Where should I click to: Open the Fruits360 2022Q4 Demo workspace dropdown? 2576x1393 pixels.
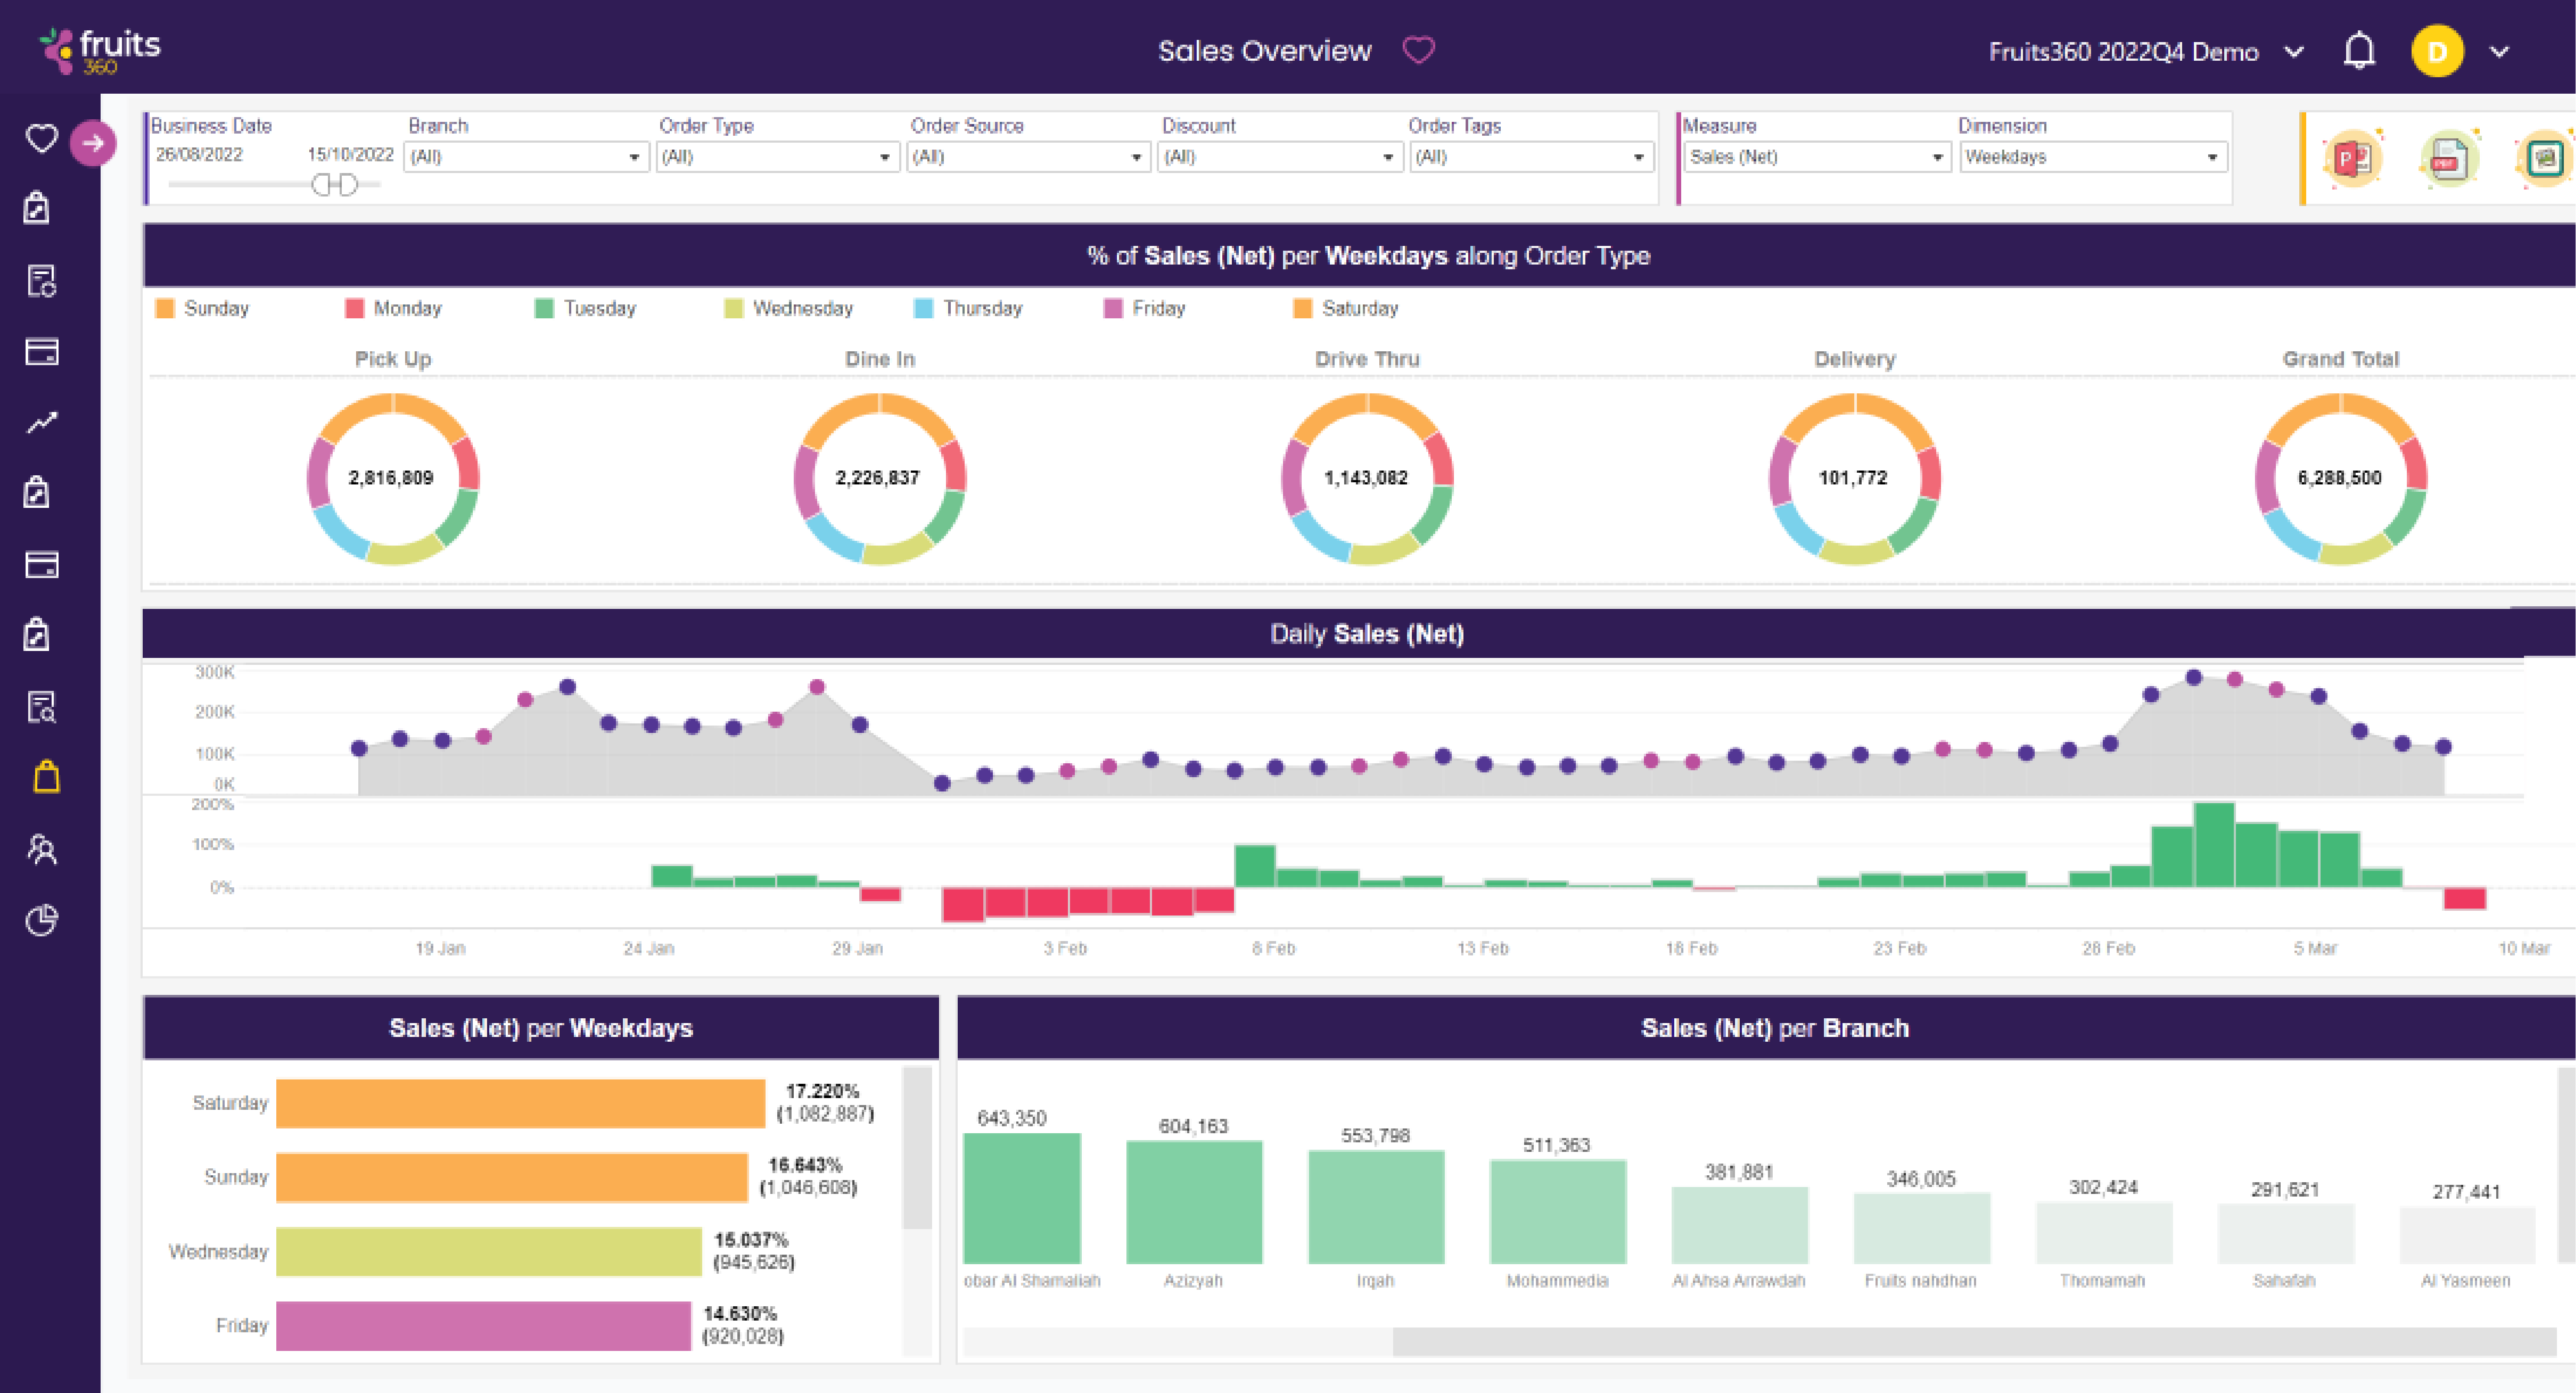pos(2146,52)
